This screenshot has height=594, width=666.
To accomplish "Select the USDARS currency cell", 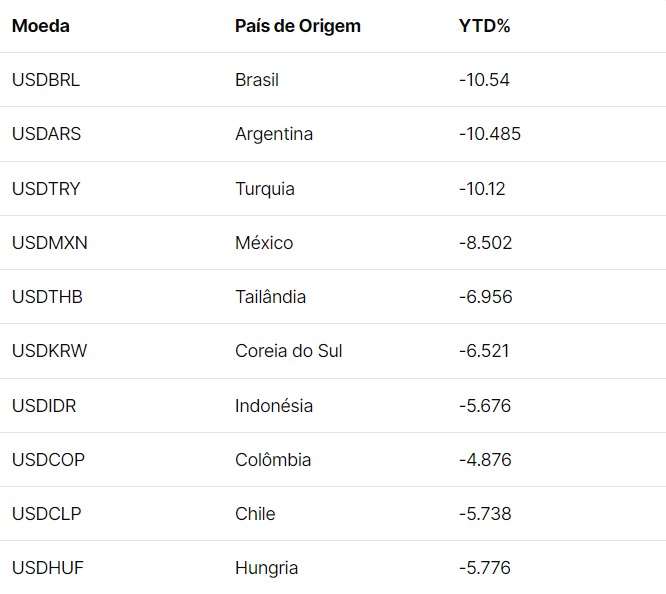I will tap(46, 134).
